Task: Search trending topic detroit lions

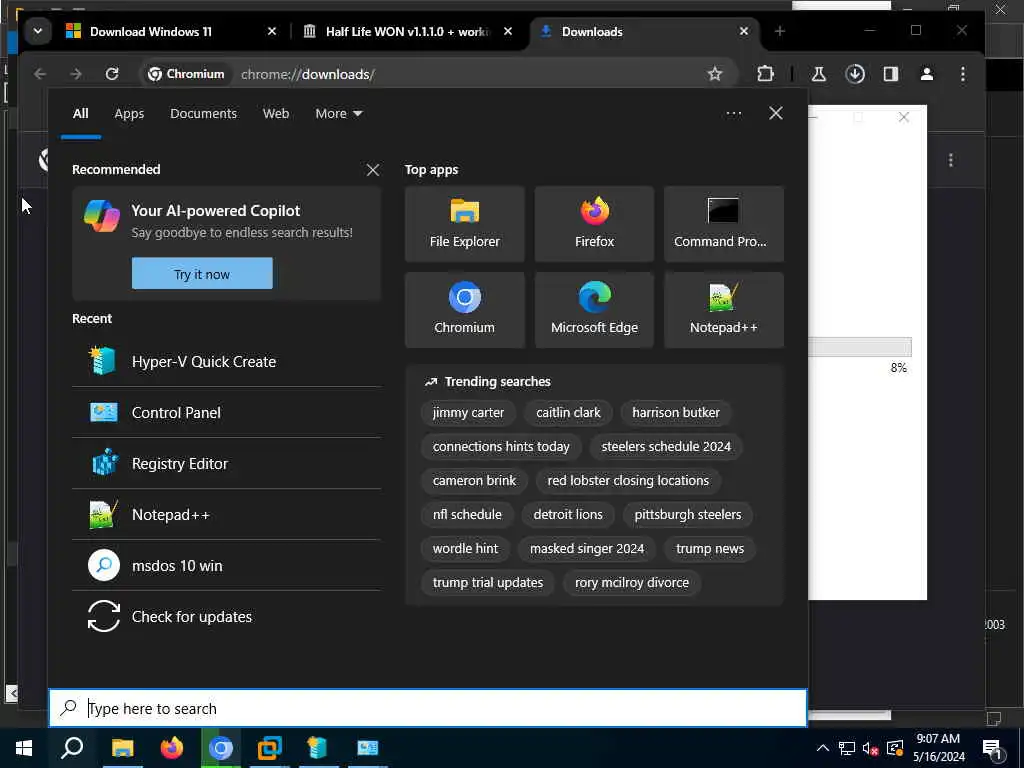Action: [x=568, y=515]
